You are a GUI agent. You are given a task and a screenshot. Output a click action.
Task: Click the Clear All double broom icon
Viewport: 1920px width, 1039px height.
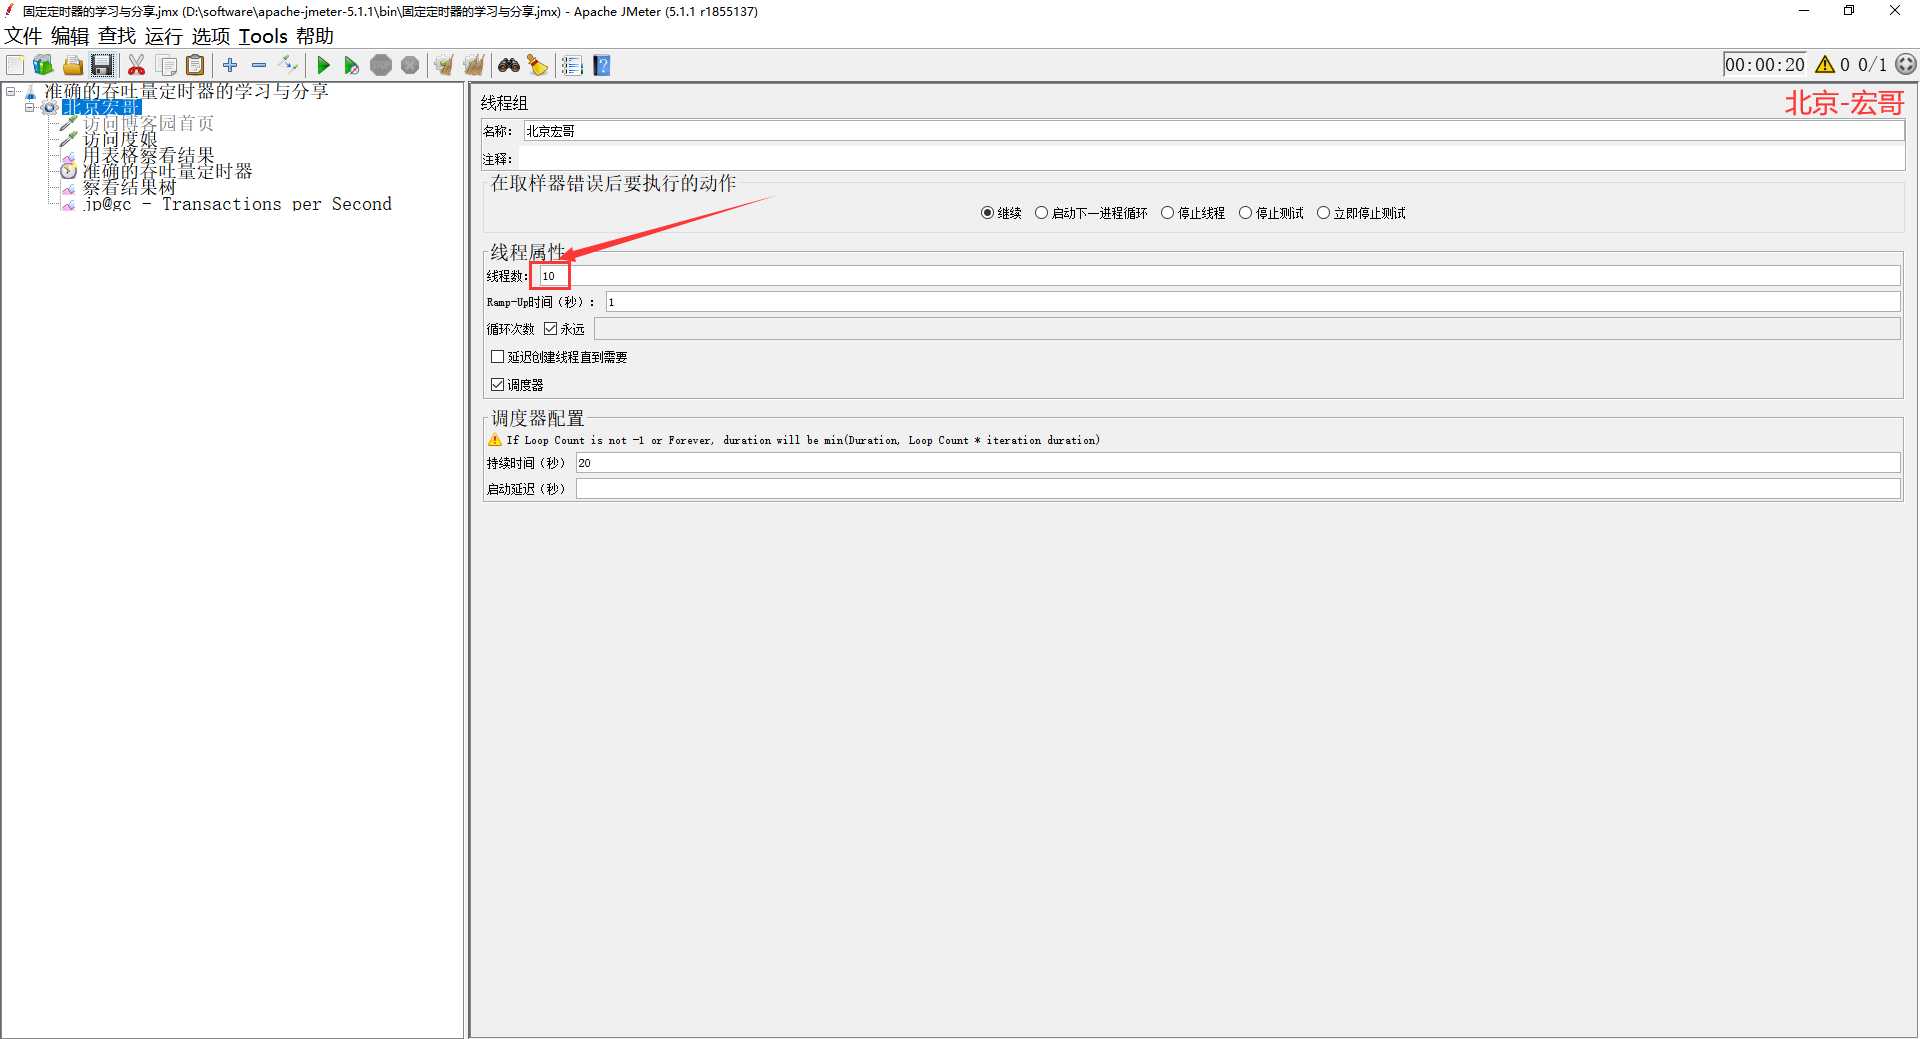point(473,65)
